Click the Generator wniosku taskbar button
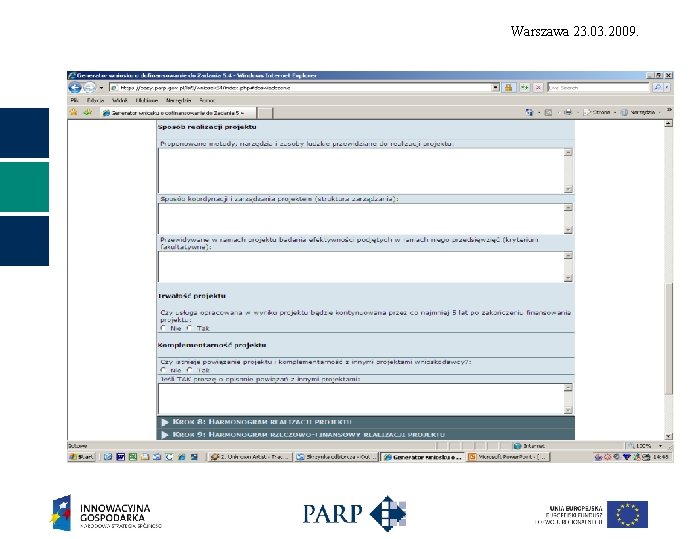 pos(422,457)
